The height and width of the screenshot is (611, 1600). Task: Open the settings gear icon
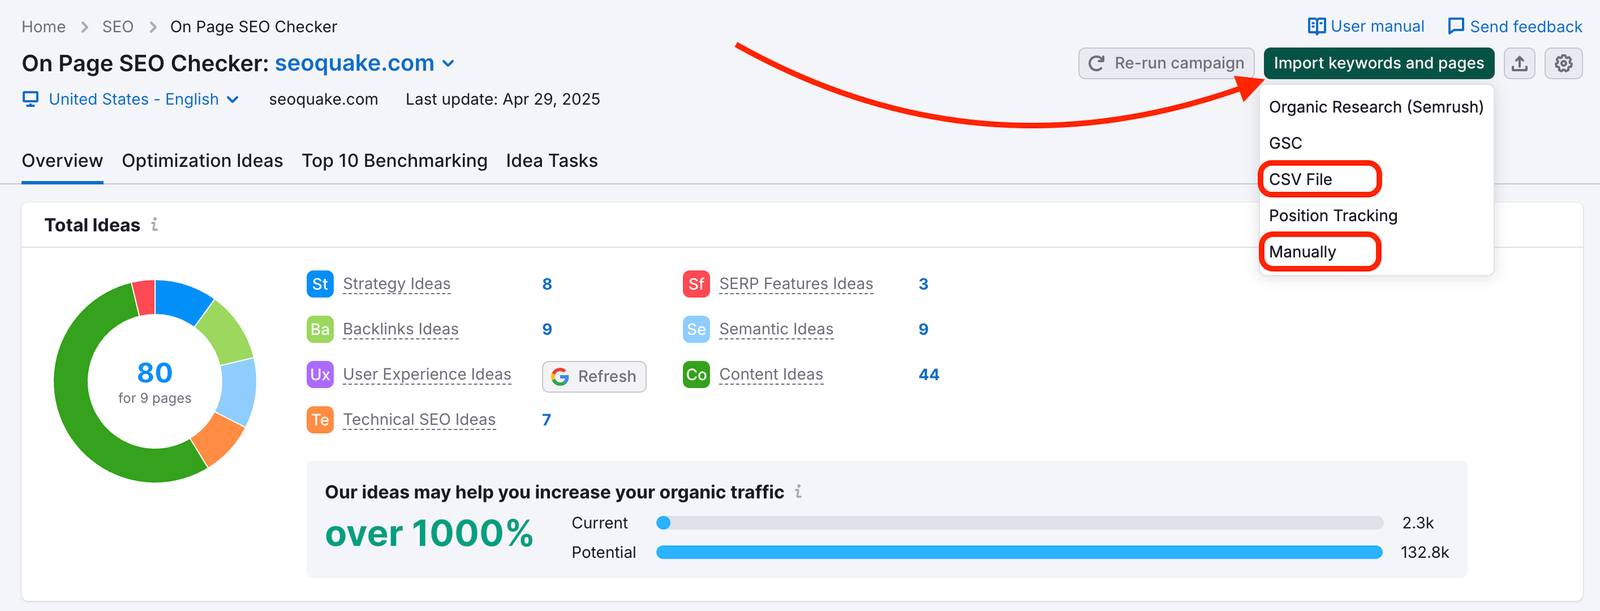1564,63
